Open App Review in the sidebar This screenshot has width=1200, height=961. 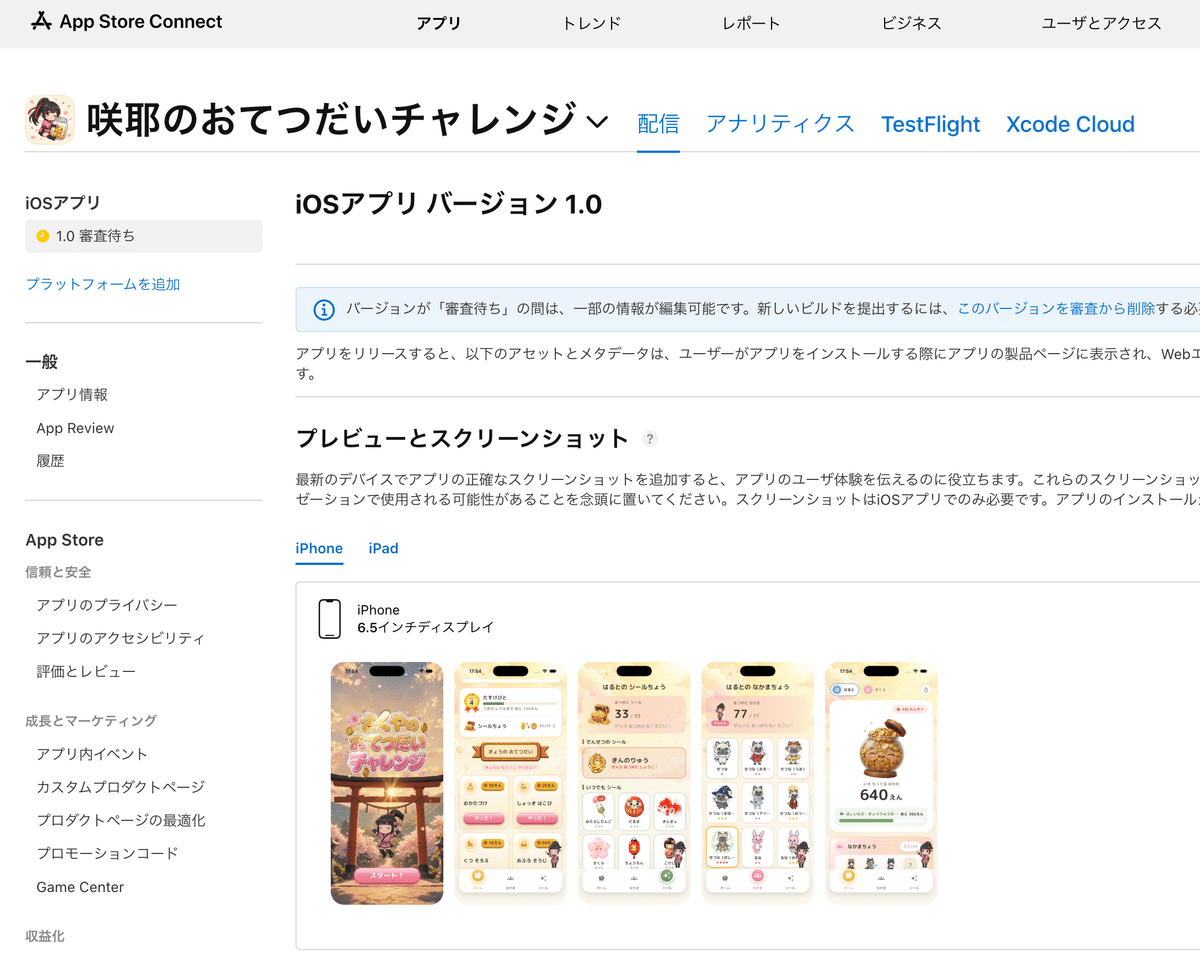click(x=75, y=428)
